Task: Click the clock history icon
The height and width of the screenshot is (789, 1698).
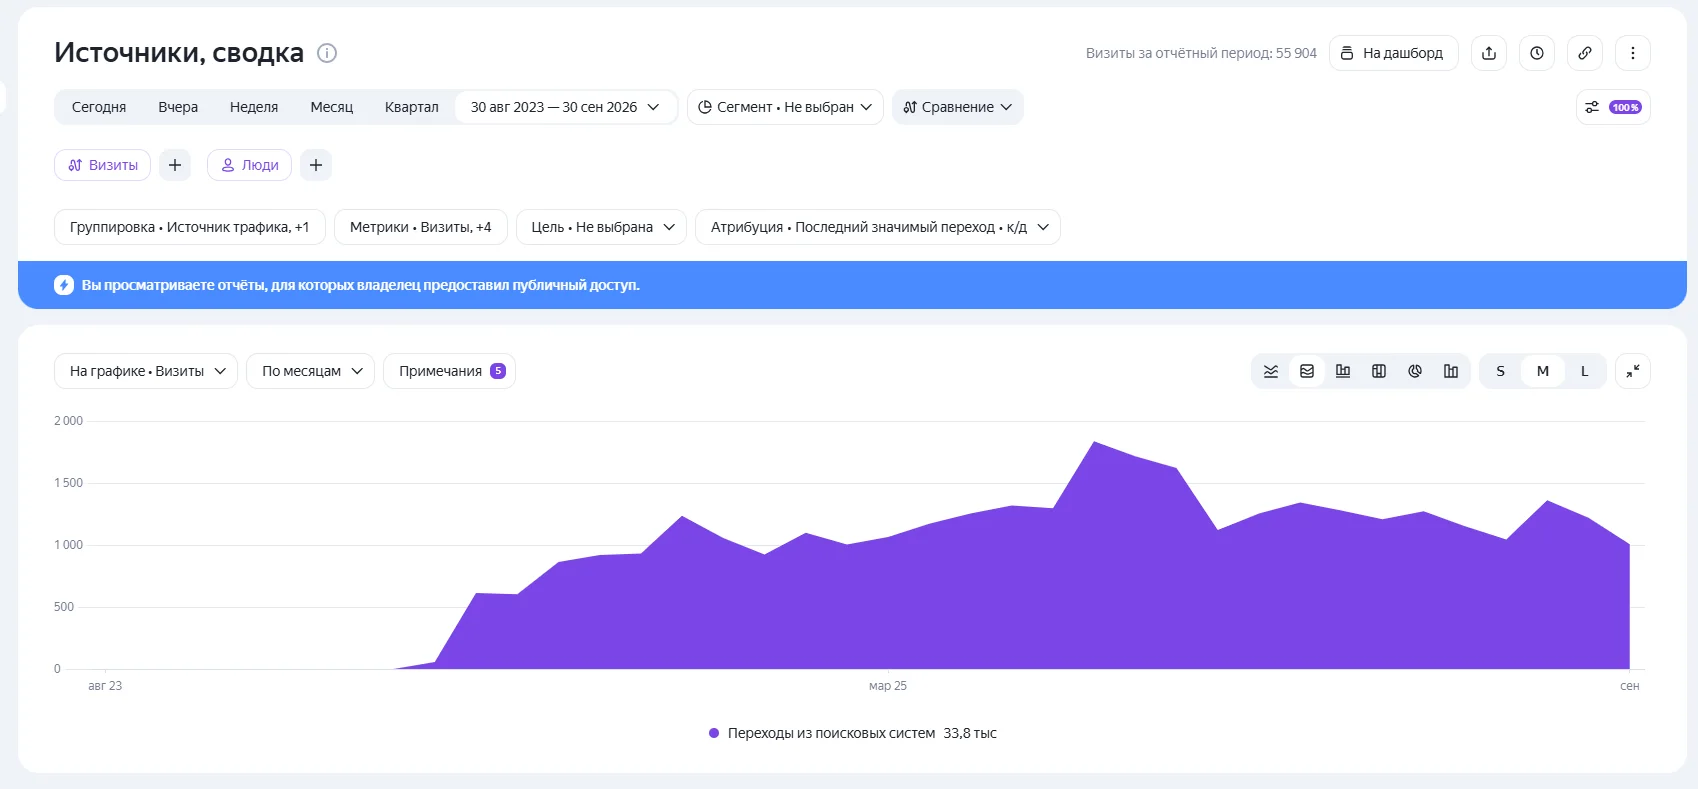Action: click(x=1537, y=53)
